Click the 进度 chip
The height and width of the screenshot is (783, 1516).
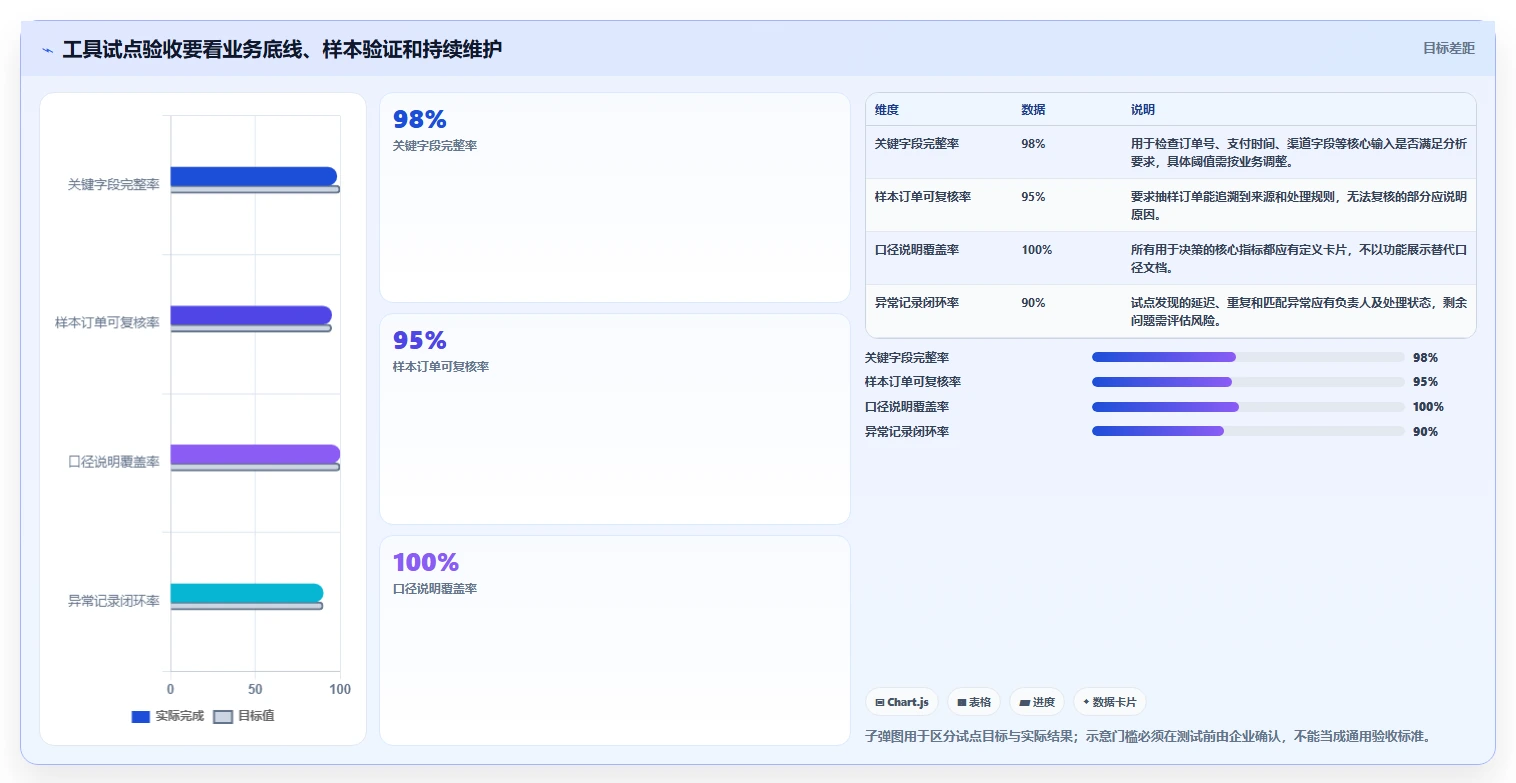pos(1037,702)
